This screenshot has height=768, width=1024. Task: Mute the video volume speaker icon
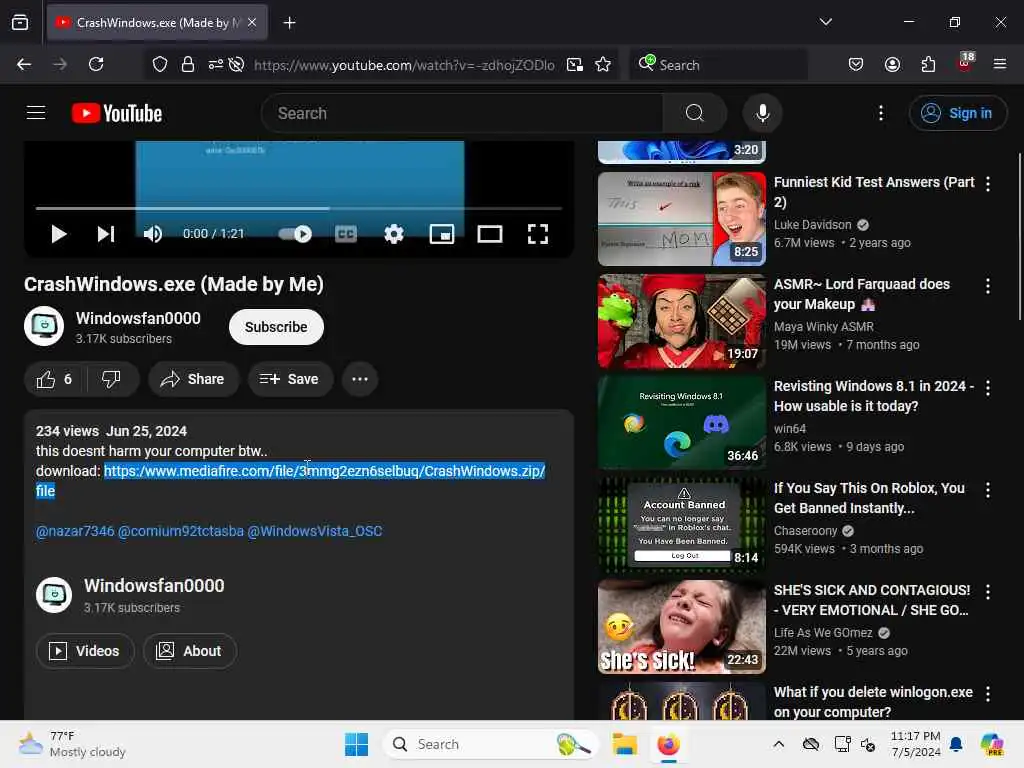pyautogui.click(x=153, y=234)
